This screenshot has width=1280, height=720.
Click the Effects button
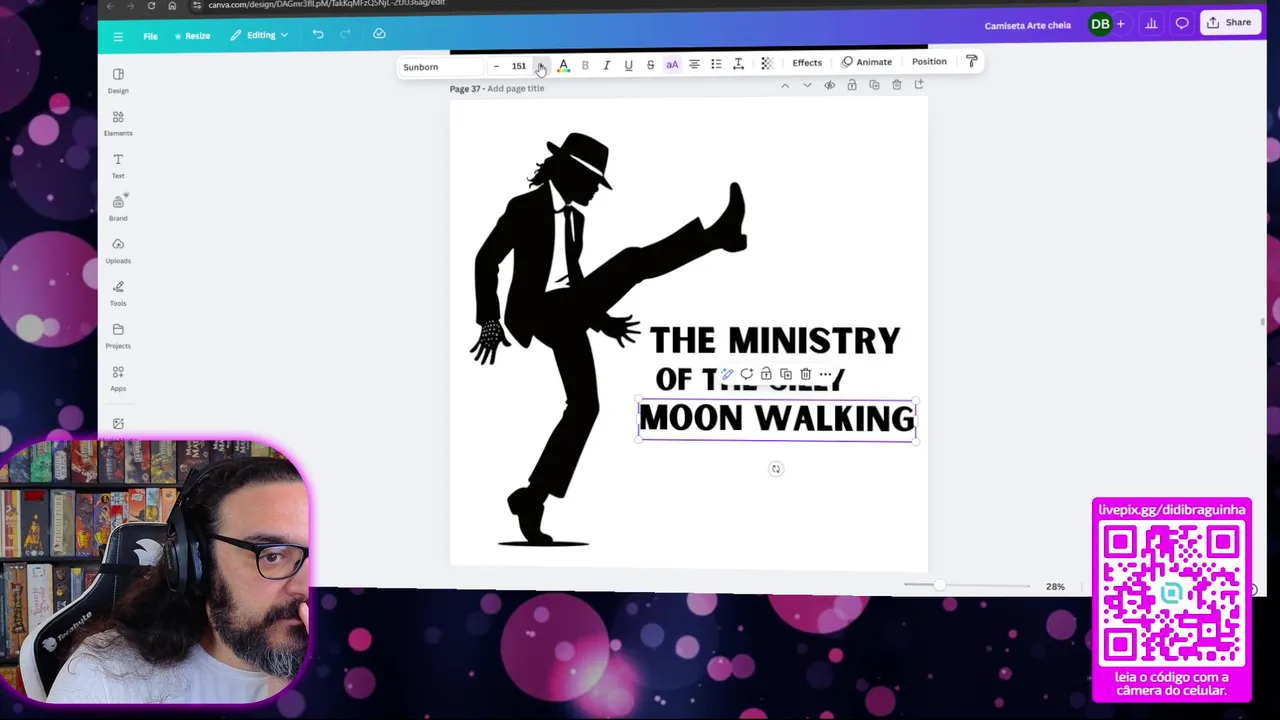coord(807,62)
